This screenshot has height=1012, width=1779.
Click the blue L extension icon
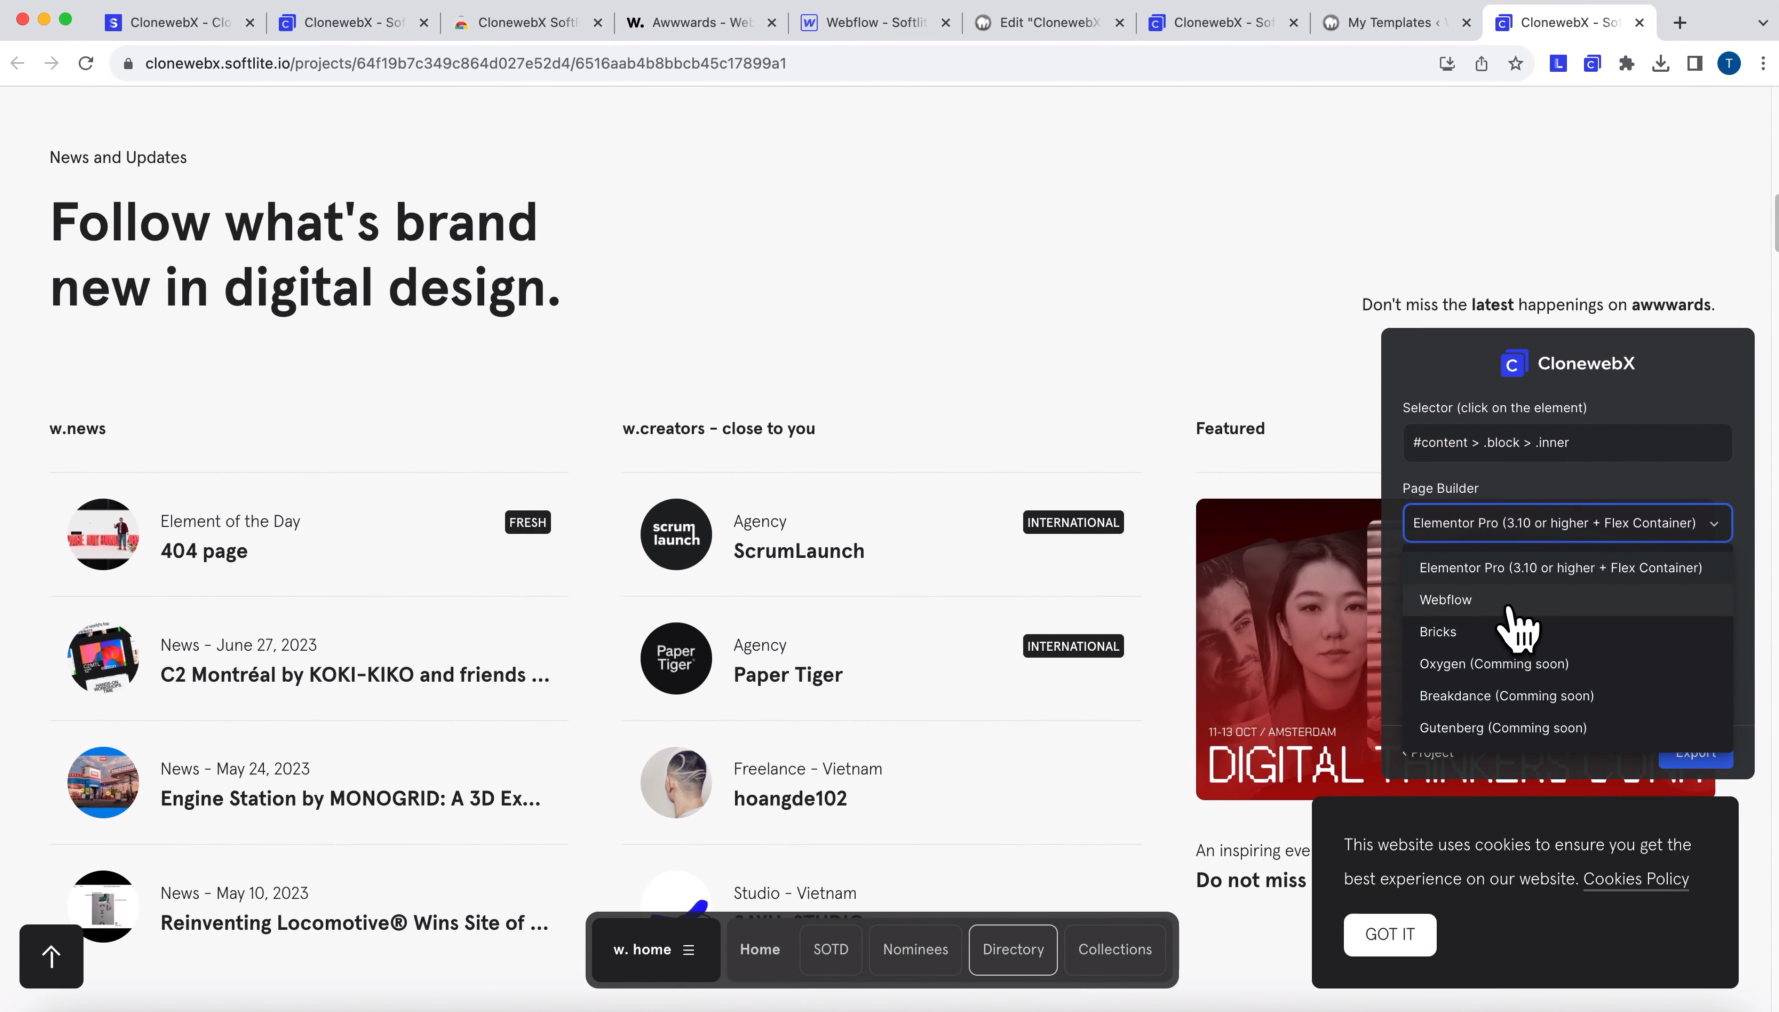pos(1558,63)
